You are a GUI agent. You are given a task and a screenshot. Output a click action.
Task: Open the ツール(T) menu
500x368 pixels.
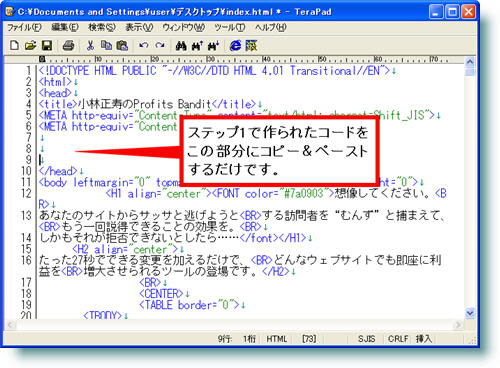(x=229, y=27)
